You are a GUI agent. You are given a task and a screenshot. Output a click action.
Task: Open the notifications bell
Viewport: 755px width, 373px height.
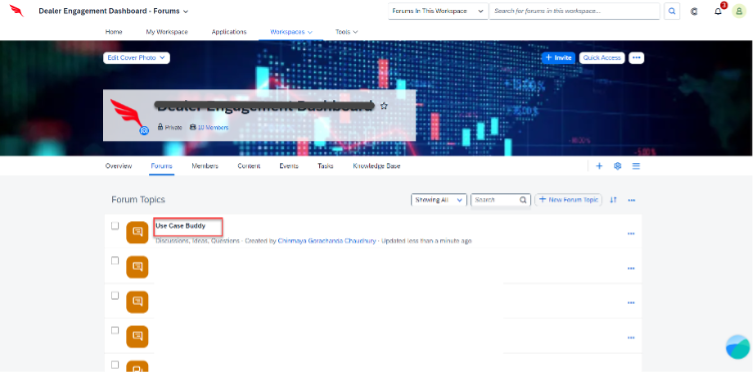pos(718,12)
